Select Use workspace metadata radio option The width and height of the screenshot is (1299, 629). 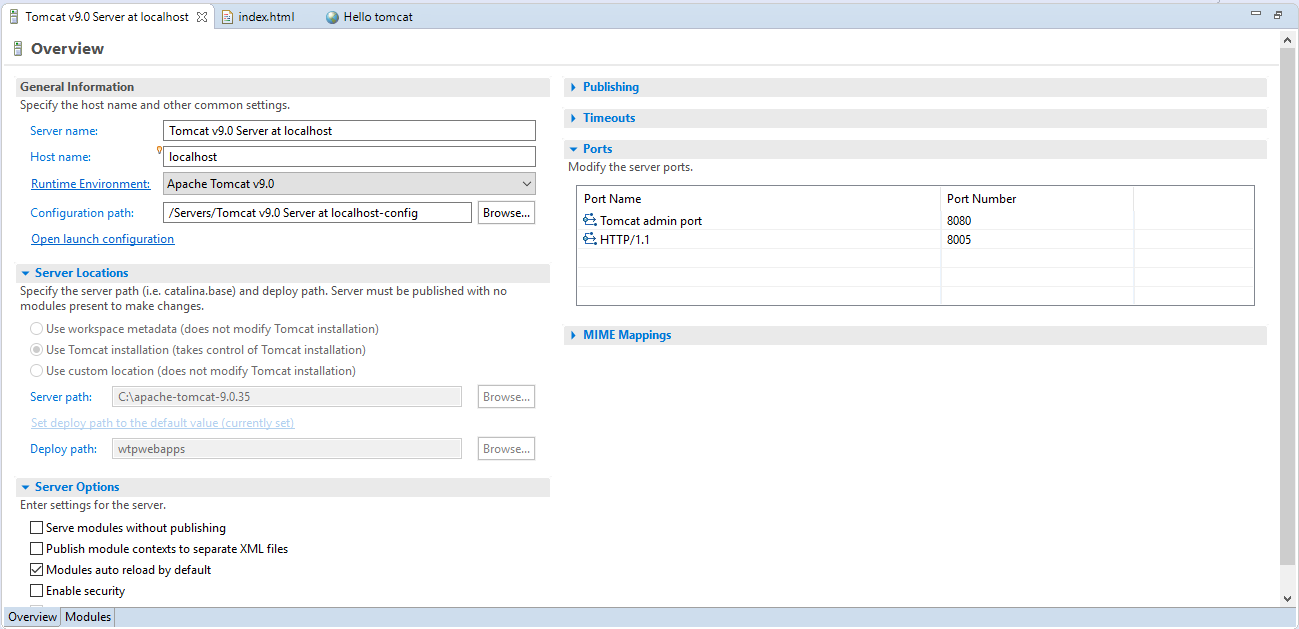click(x=37, y=329)
